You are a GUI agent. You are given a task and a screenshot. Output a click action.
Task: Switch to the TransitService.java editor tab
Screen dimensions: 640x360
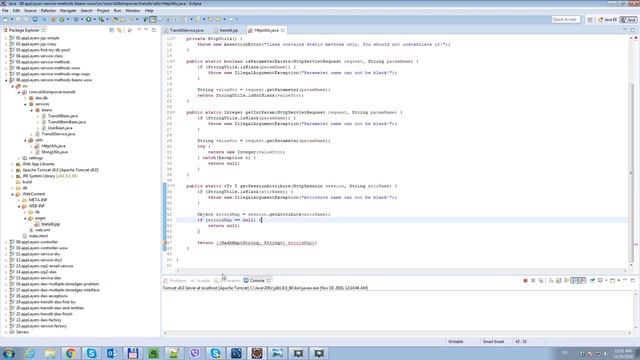pyautogui.click(x=186, y=30)
